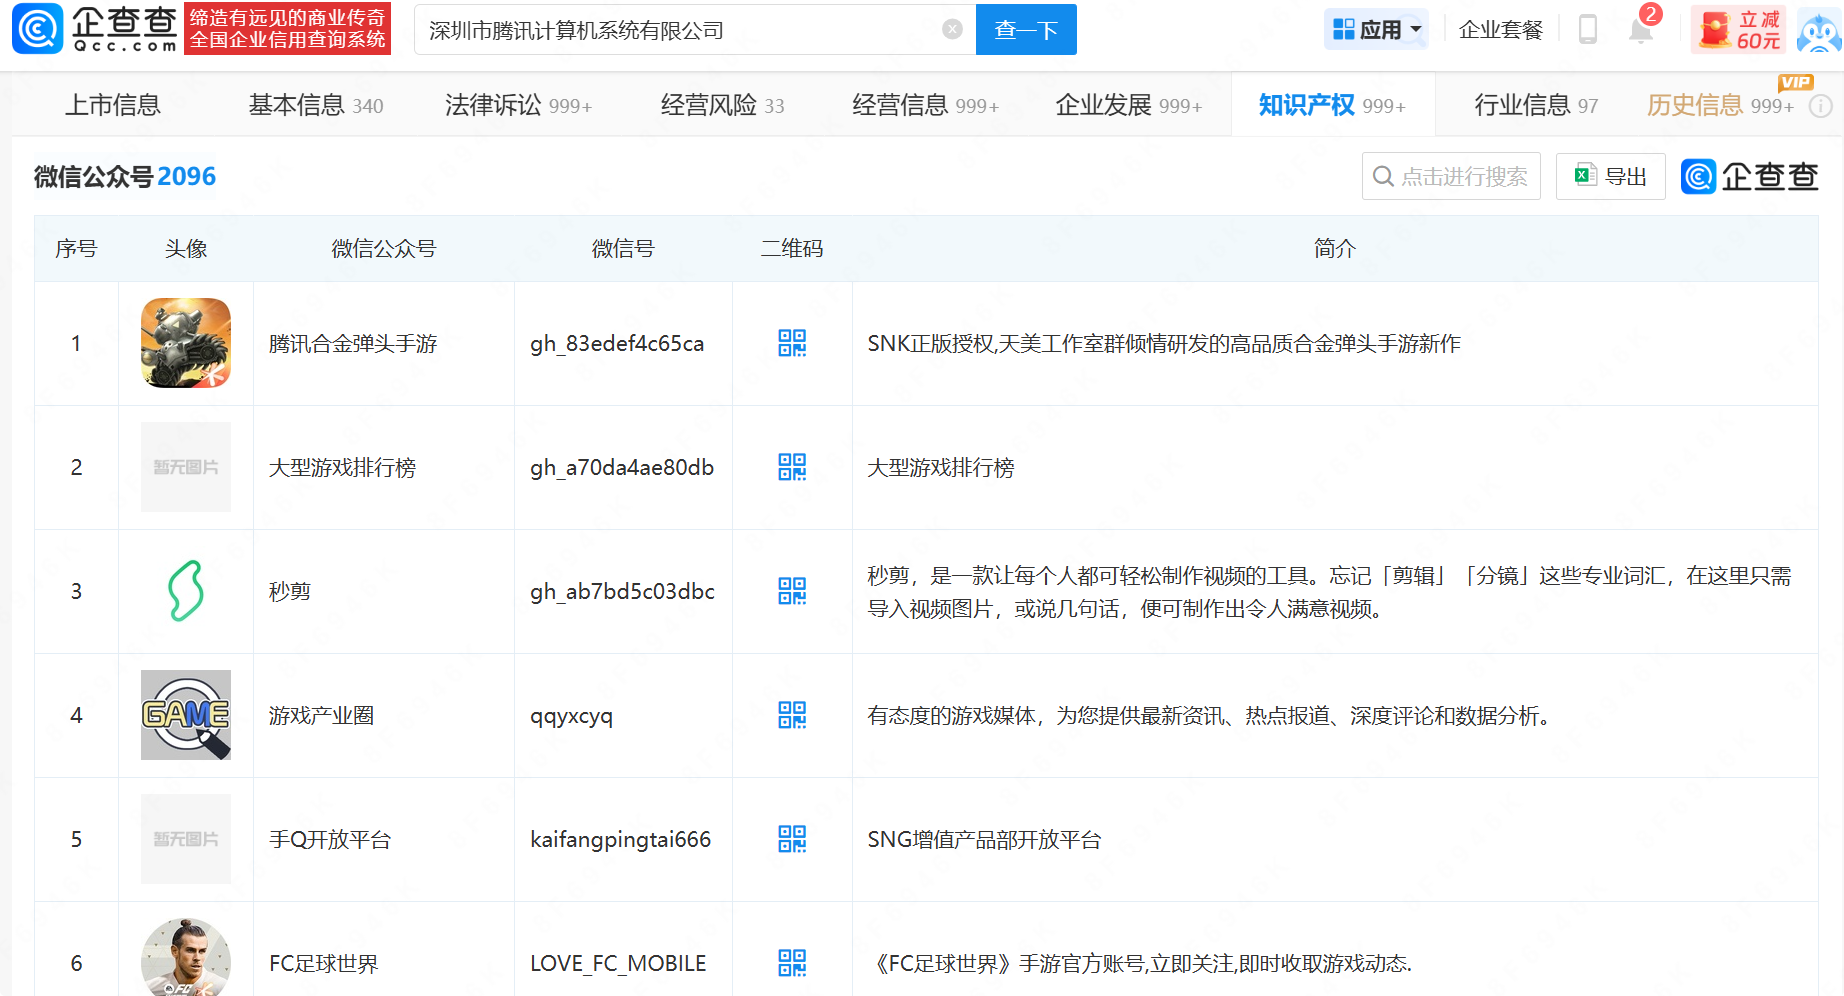
Task: Switch to the 法律诉讼 tab
Action: coord(517,105)
